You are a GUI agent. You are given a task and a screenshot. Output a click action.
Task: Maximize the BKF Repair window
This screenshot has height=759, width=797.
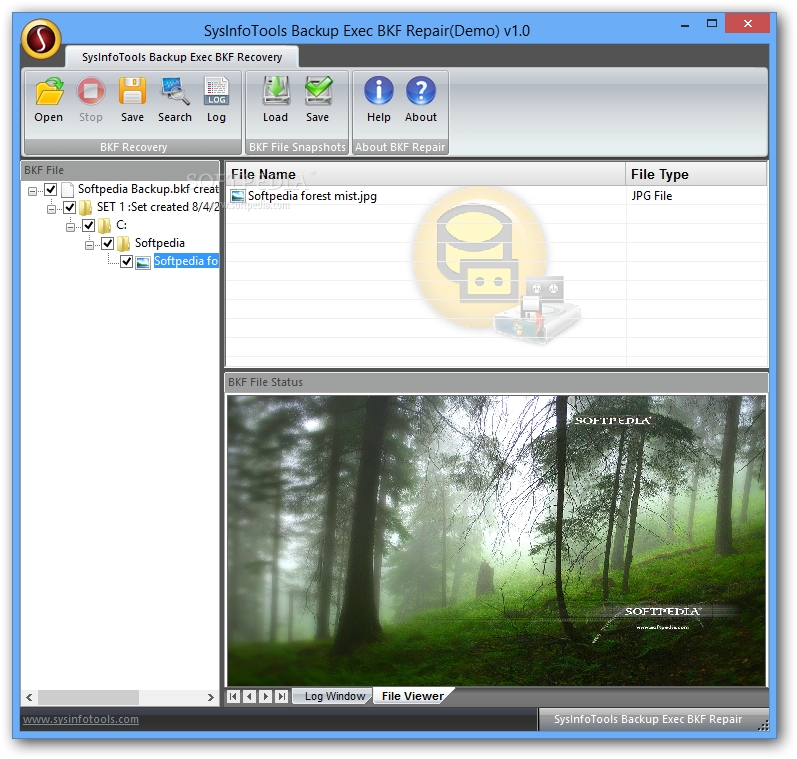coord(712,24)
